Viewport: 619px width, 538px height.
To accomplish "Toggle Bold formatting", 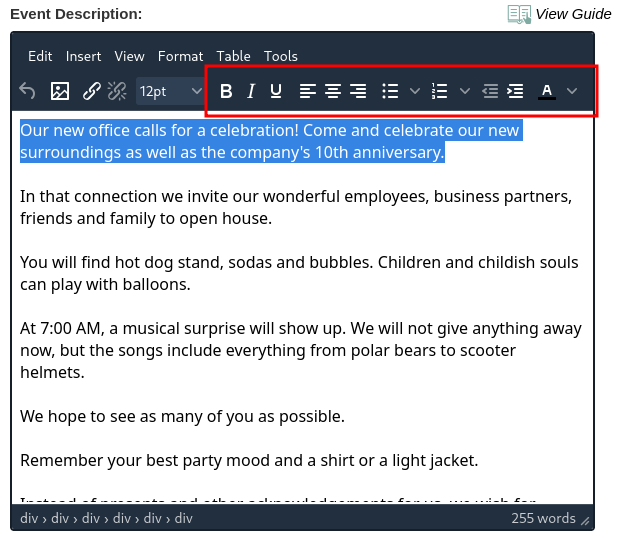I will tap(226, 91).
